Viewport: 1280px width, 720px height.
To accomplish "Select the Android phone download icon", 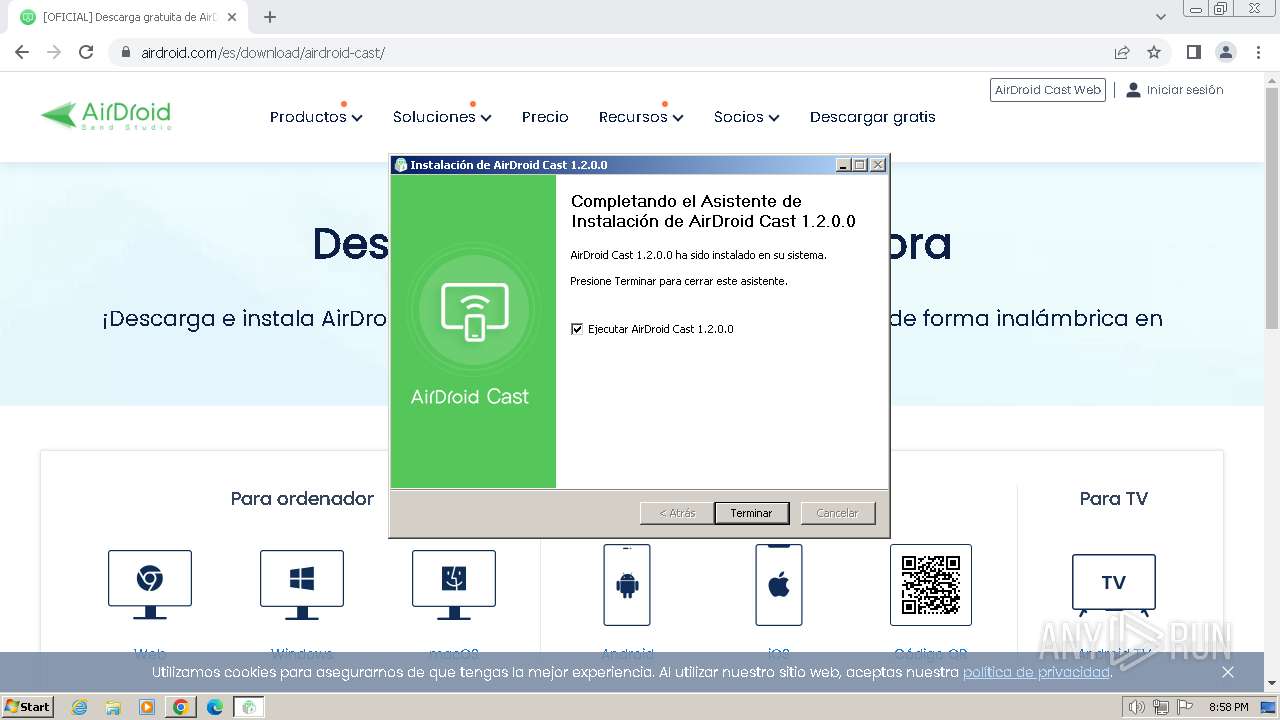I will tap(627, 585).
